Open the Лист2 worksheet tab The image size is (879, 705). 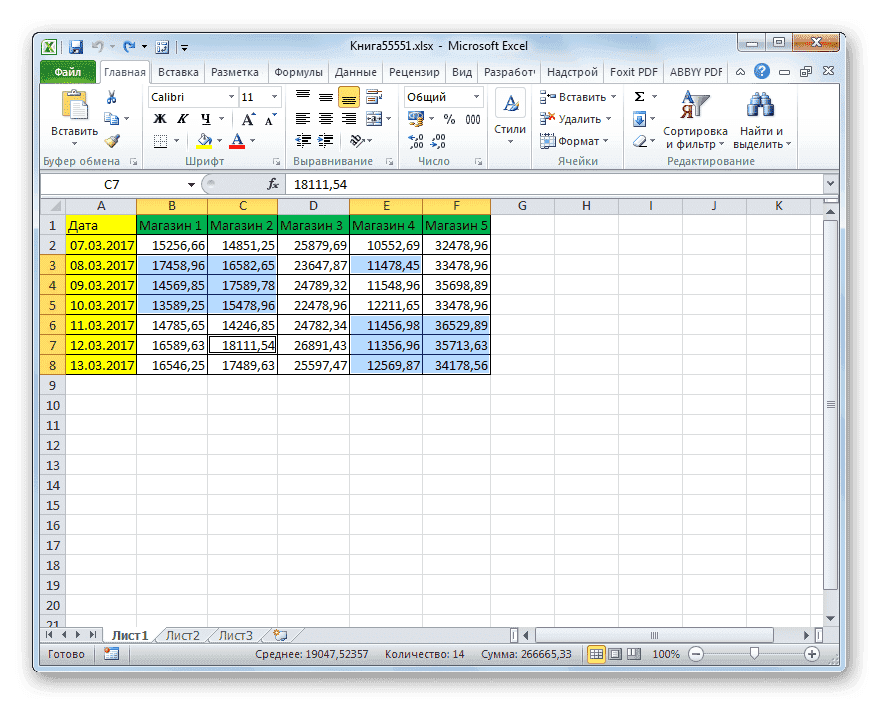[183, 634]
